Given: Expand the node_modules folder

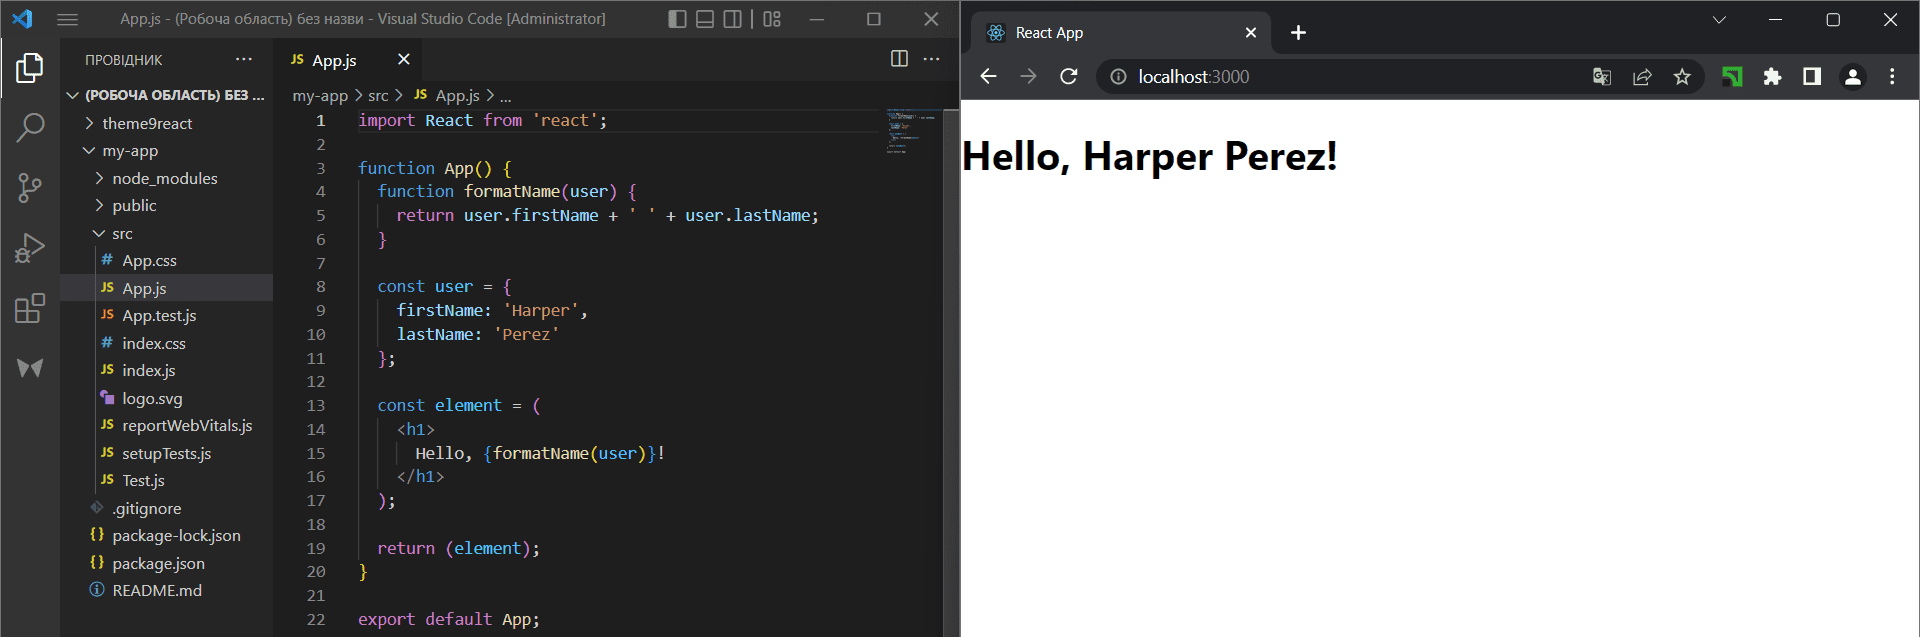Looking at the screenshot, I should pos(164,178).
